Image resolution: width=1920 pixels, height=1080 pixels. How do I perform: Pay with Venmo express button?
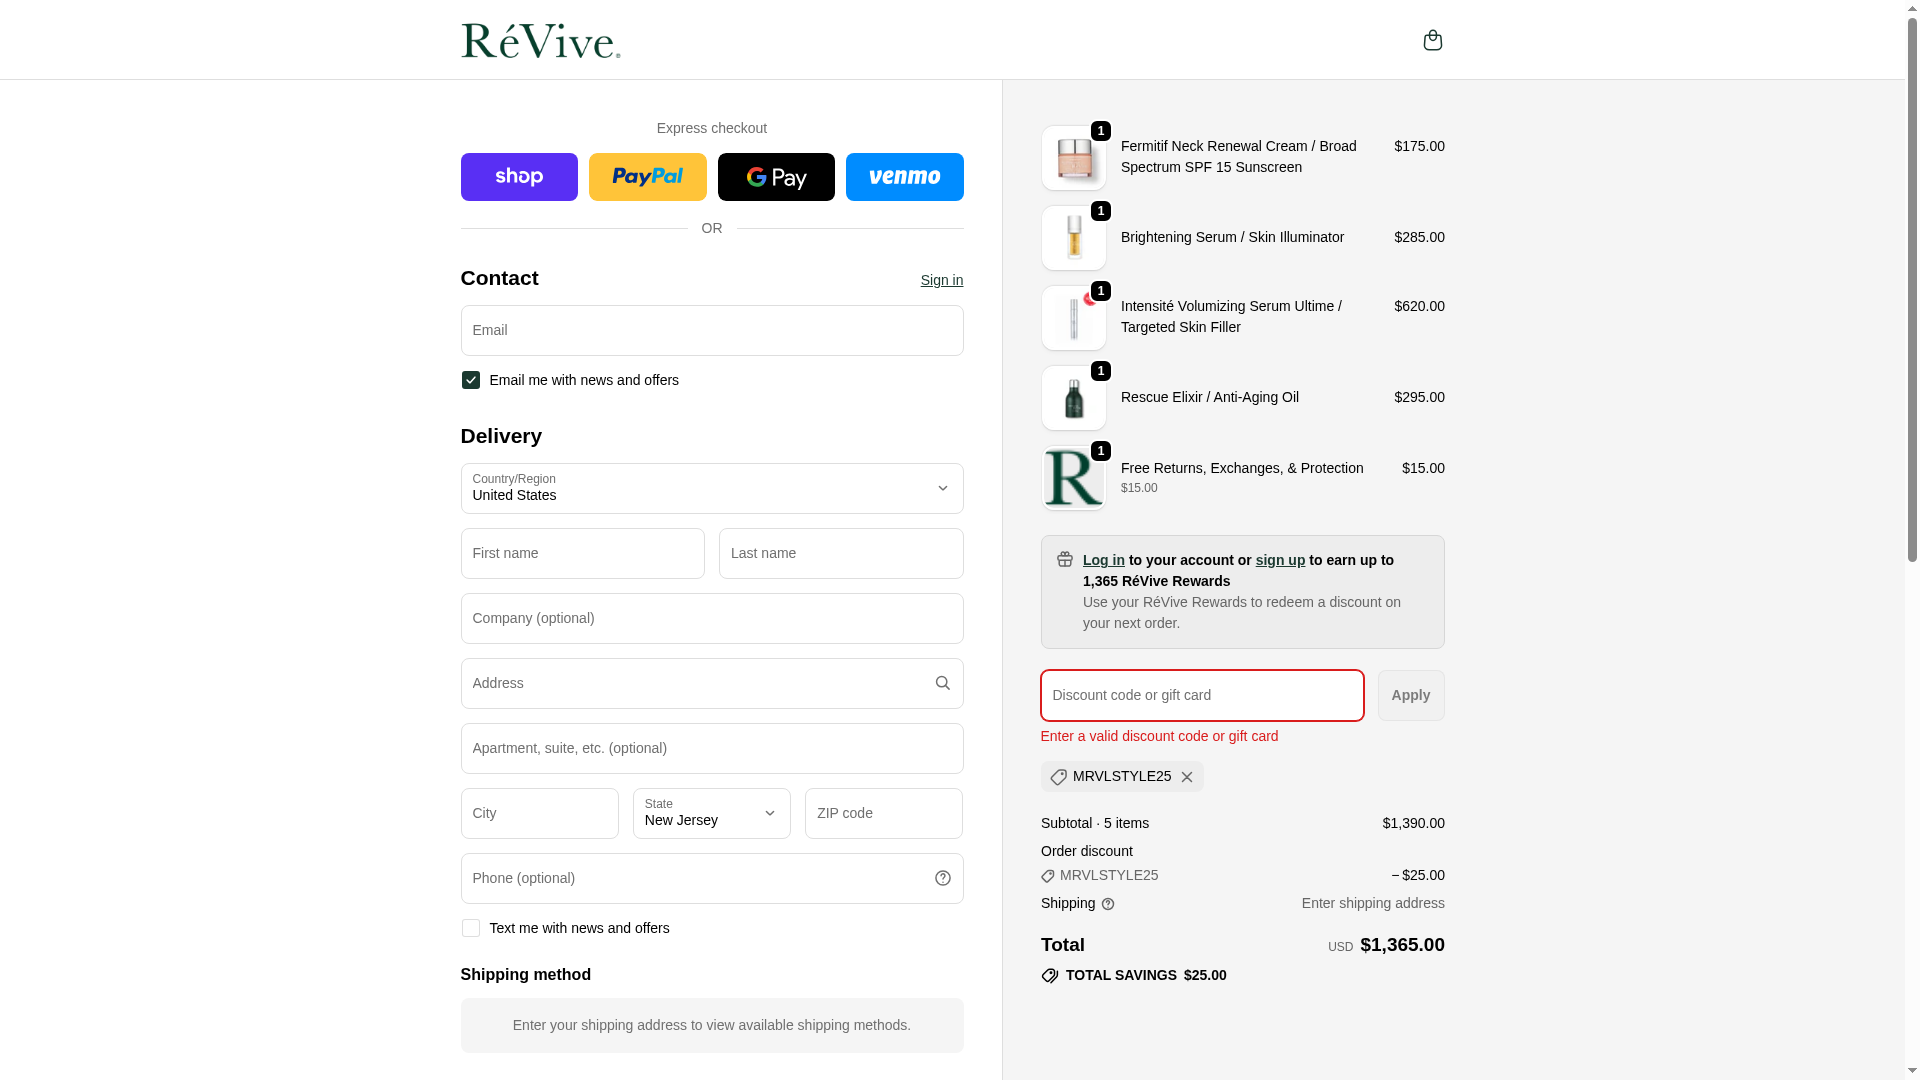(904, 177)
